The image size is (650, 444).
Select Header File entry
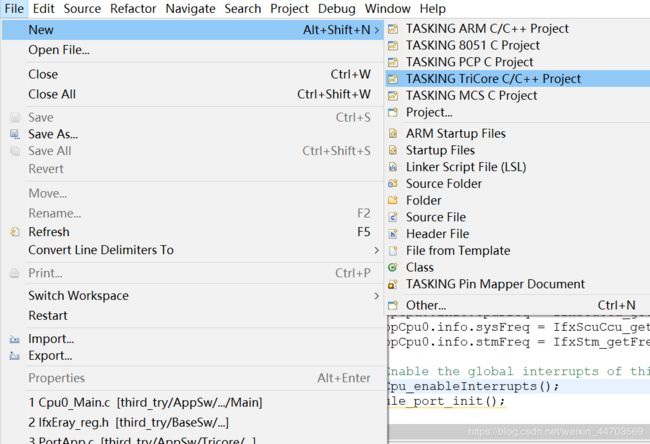click(518, 234)
